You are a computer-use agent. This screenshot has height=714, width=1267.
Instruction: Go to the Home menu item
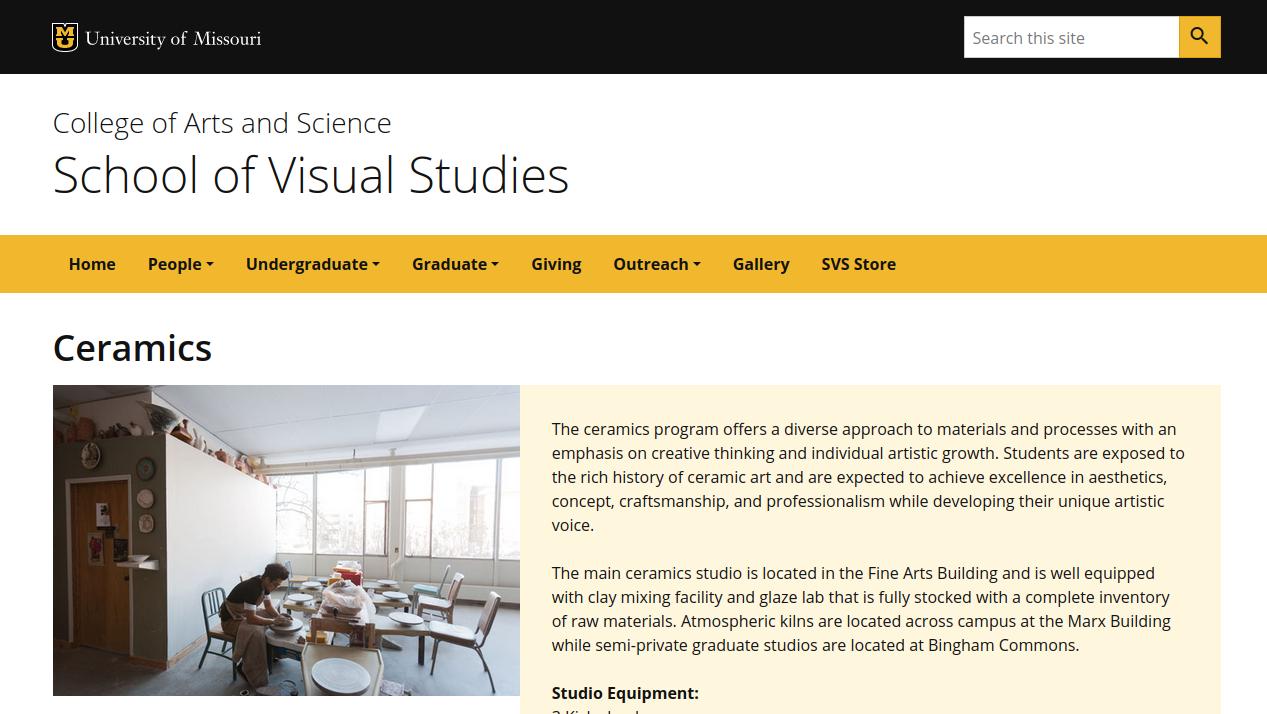(x=92, y=264)
